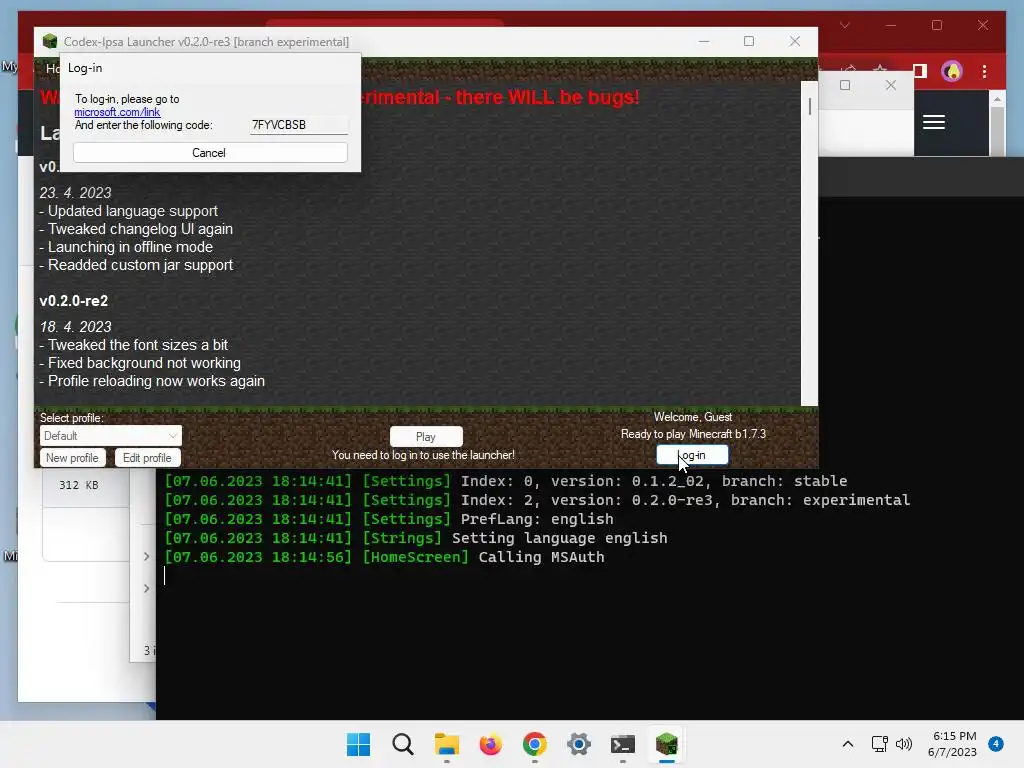Launch Firefox from the taskbar
This screenshot has width=1024, height=768.
pos(490,744)
